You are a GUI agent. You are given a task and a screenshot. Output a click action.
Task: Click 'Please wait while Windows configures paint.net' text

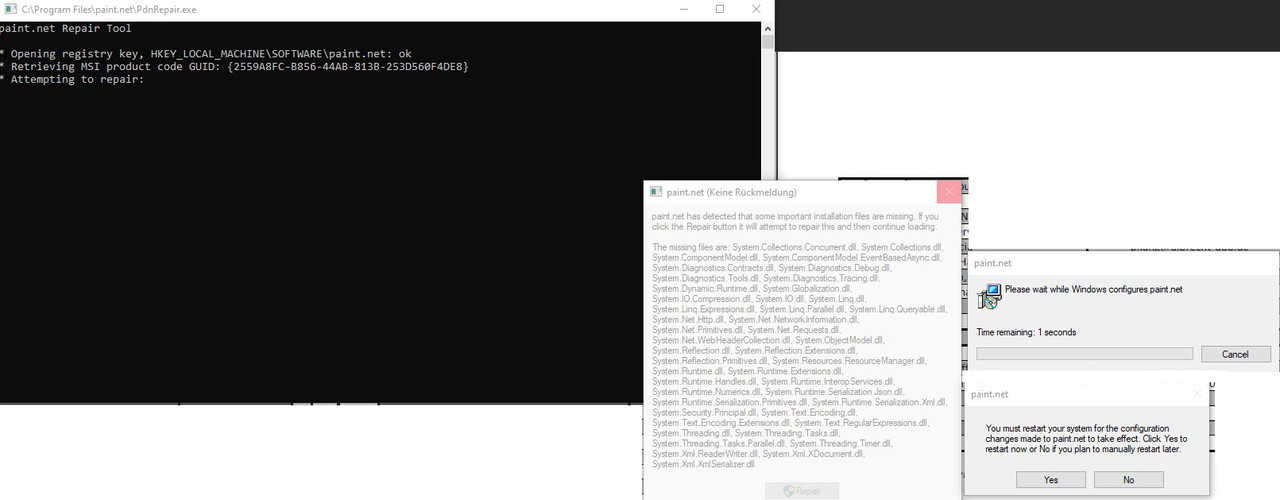pos(1093,290)
